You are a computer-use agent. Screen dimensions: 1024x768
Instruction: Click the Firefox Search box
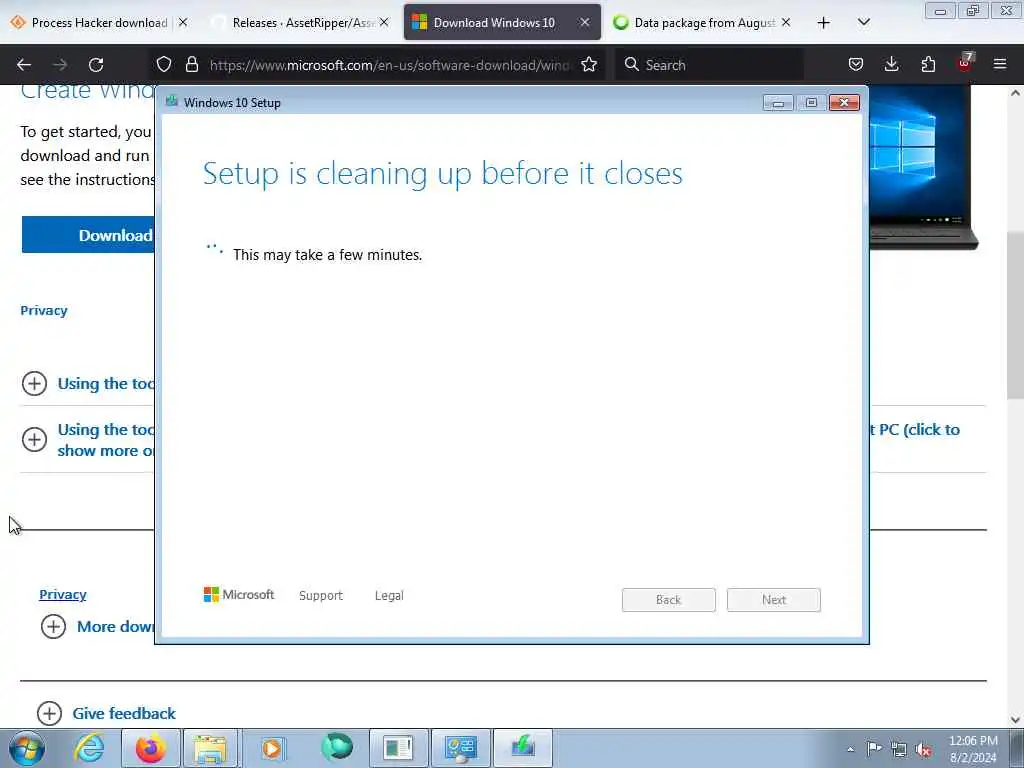pyautogui.click(x=711, y=65)
